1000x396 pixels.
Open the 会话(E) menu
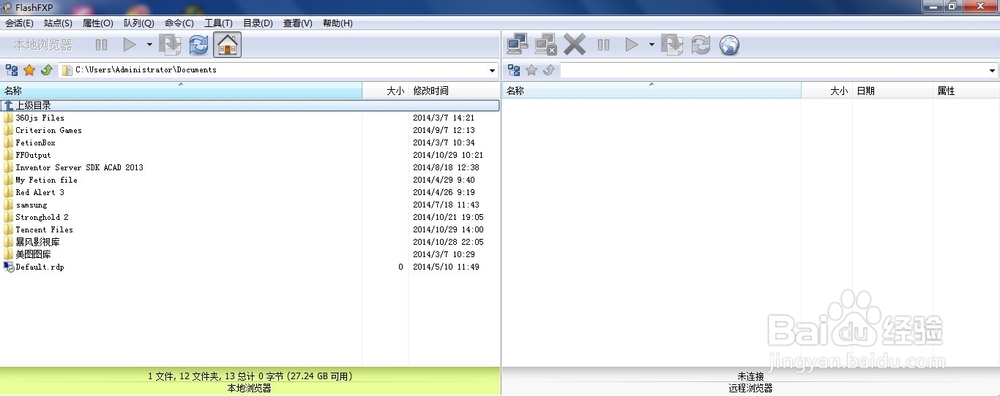(x=19, y=23)
